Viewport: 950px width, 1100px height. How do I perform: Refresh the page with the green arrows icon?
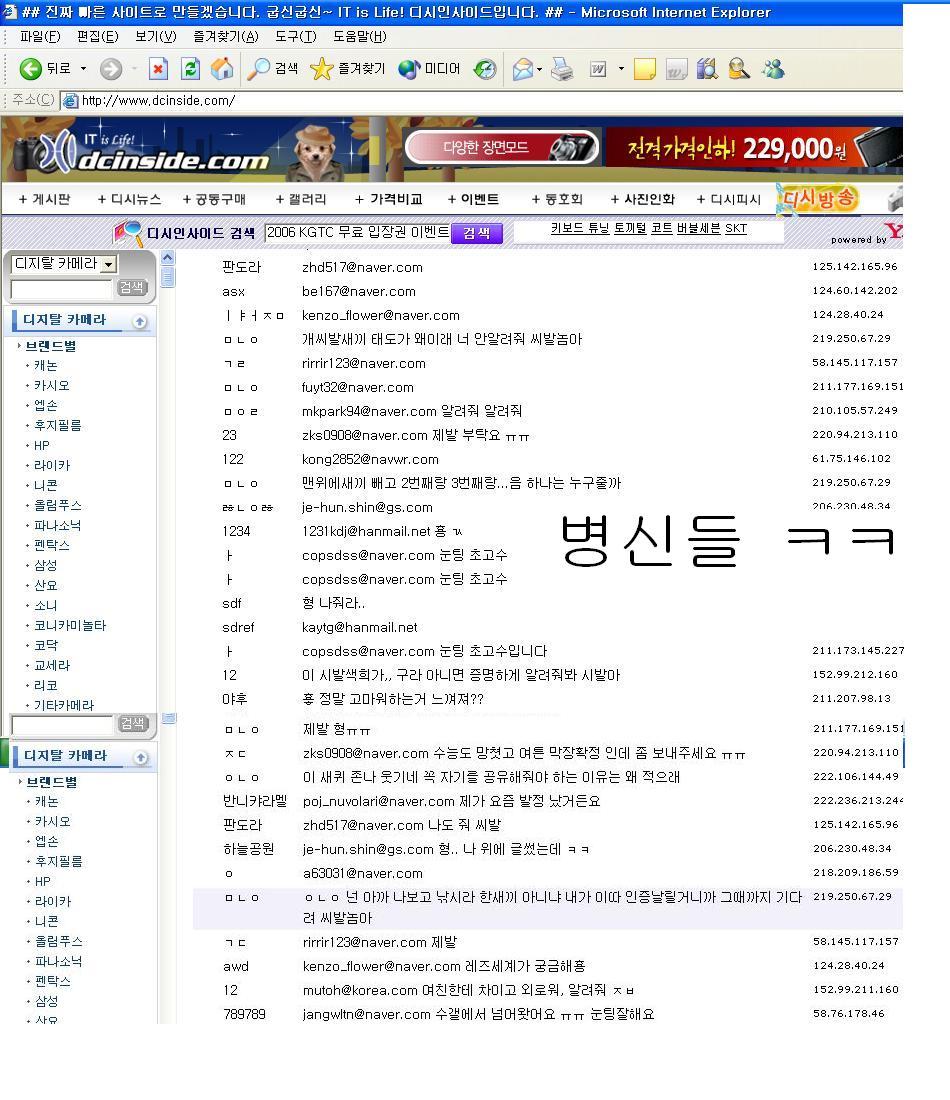click(x=190, y=69)
